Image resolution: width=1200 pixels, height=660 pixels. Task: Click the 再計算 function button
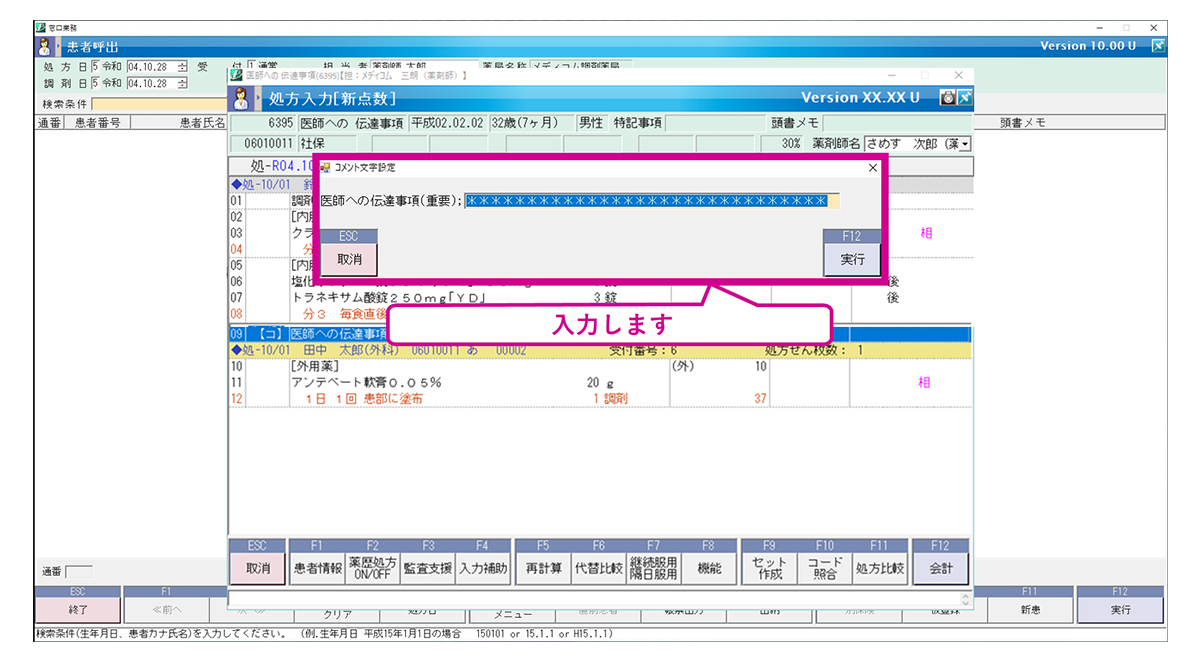pyautogui.click(x=543, y=569)
